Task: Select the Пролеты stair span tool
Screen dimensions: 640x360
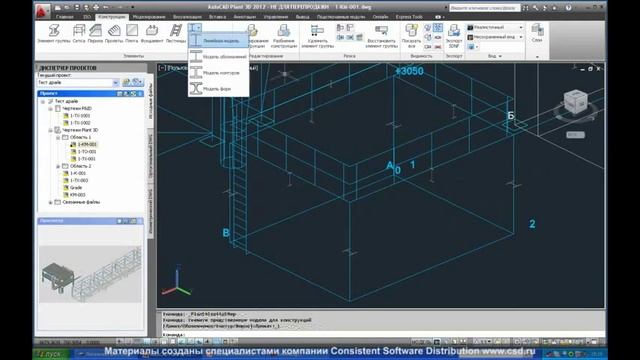Action: (x=114, y=33)
